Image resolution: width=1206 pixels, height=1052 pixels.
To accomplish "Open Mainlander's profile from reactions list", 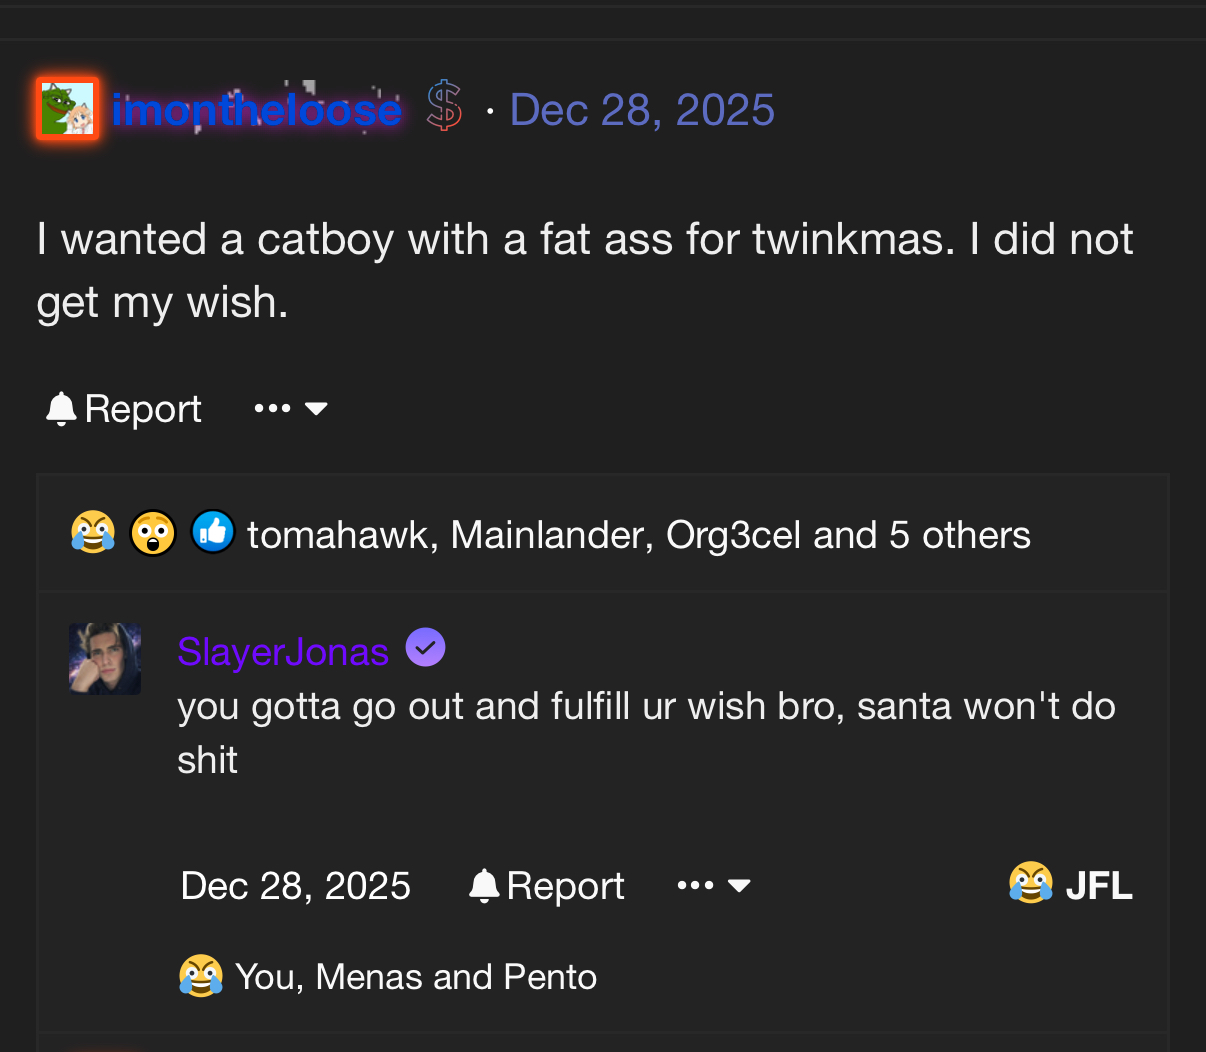I will [551, 536].
